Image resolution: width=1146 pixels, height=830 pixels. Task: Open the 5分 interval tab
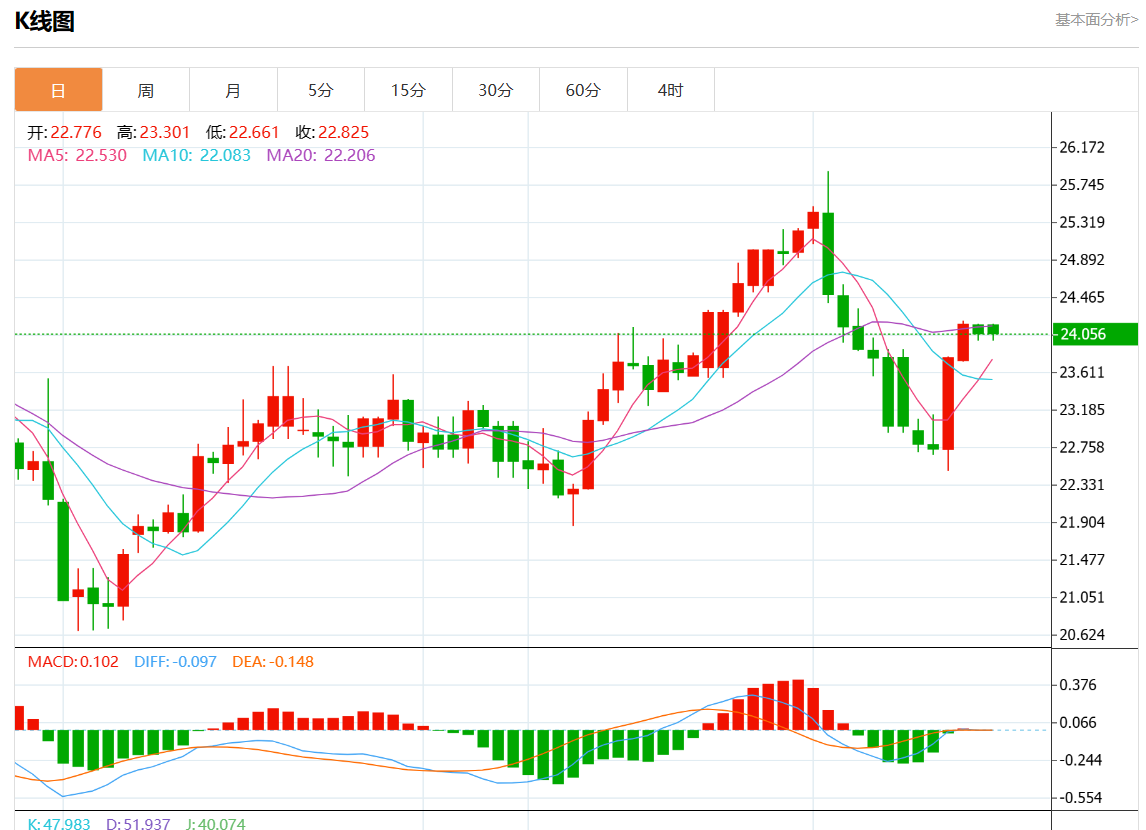(321, 91)
